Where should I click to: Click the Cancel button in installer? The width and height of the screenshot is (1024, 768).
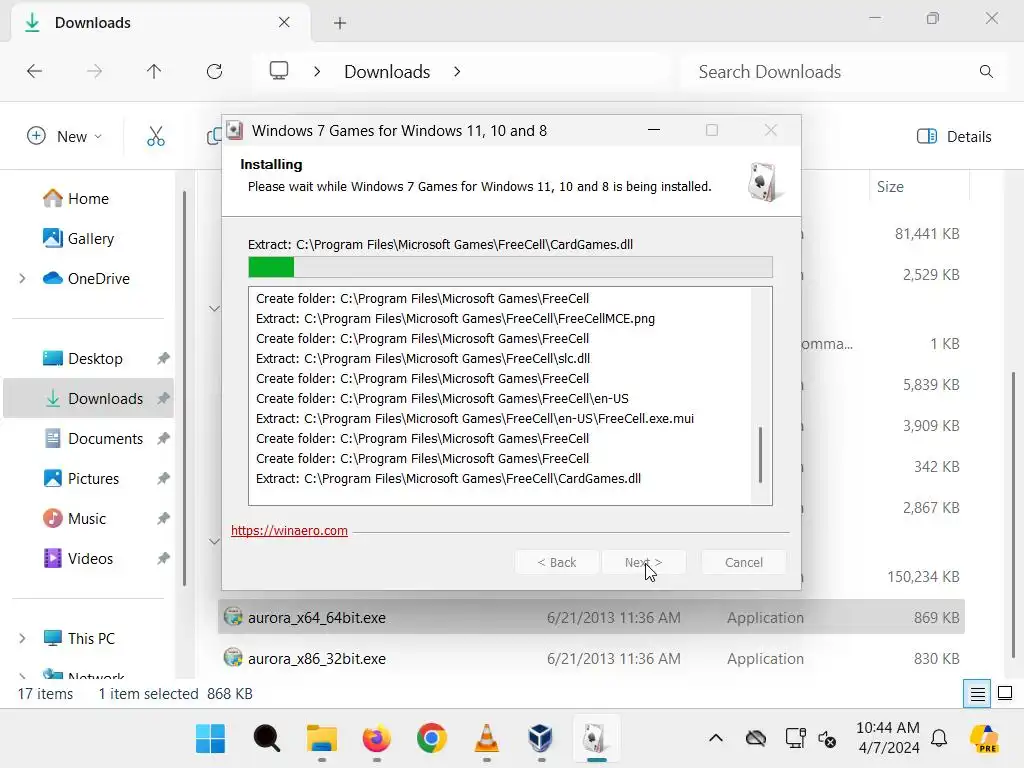(743, 562)
